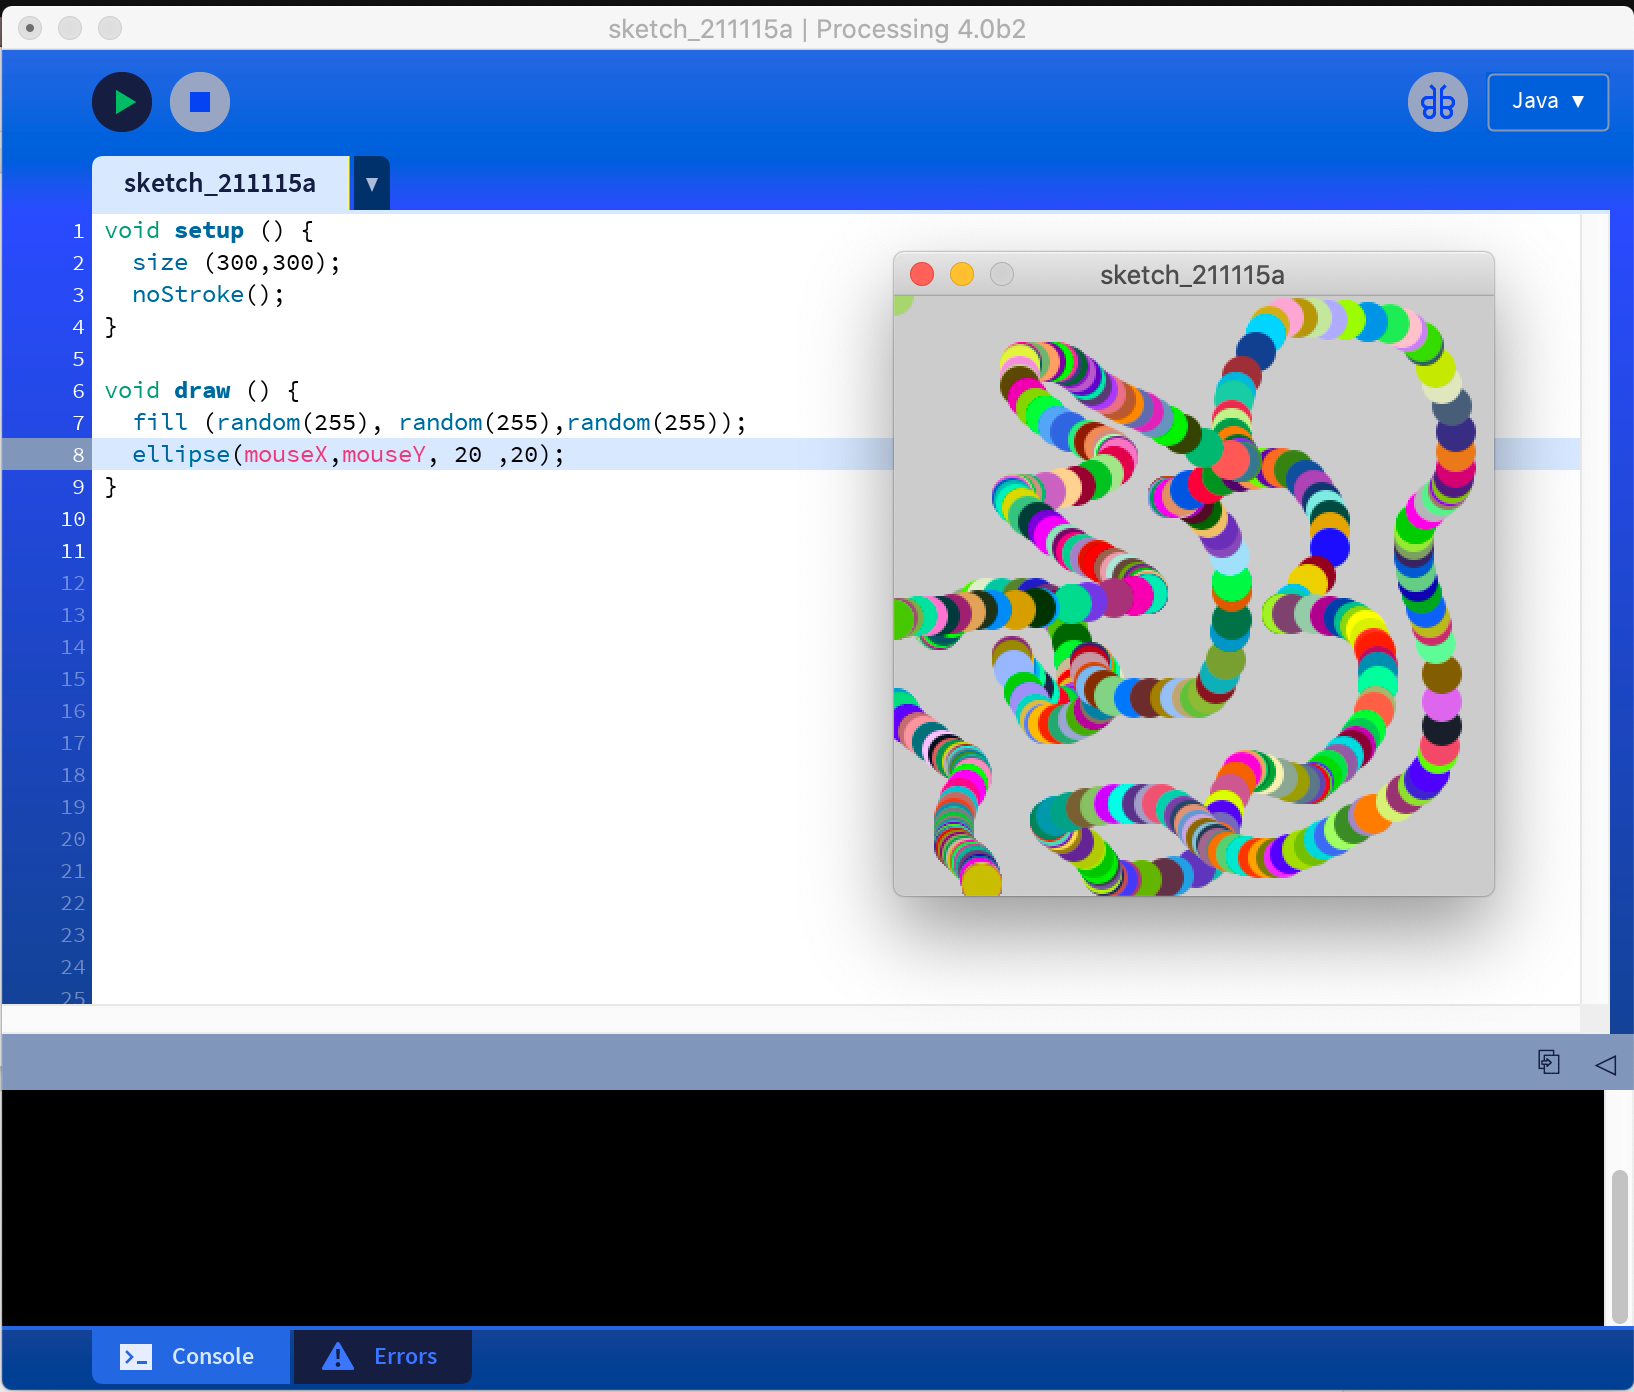This screenshot has height=1392, width=1634.
Task: Open the Java mode dropdown
Action: (1547, 102)
